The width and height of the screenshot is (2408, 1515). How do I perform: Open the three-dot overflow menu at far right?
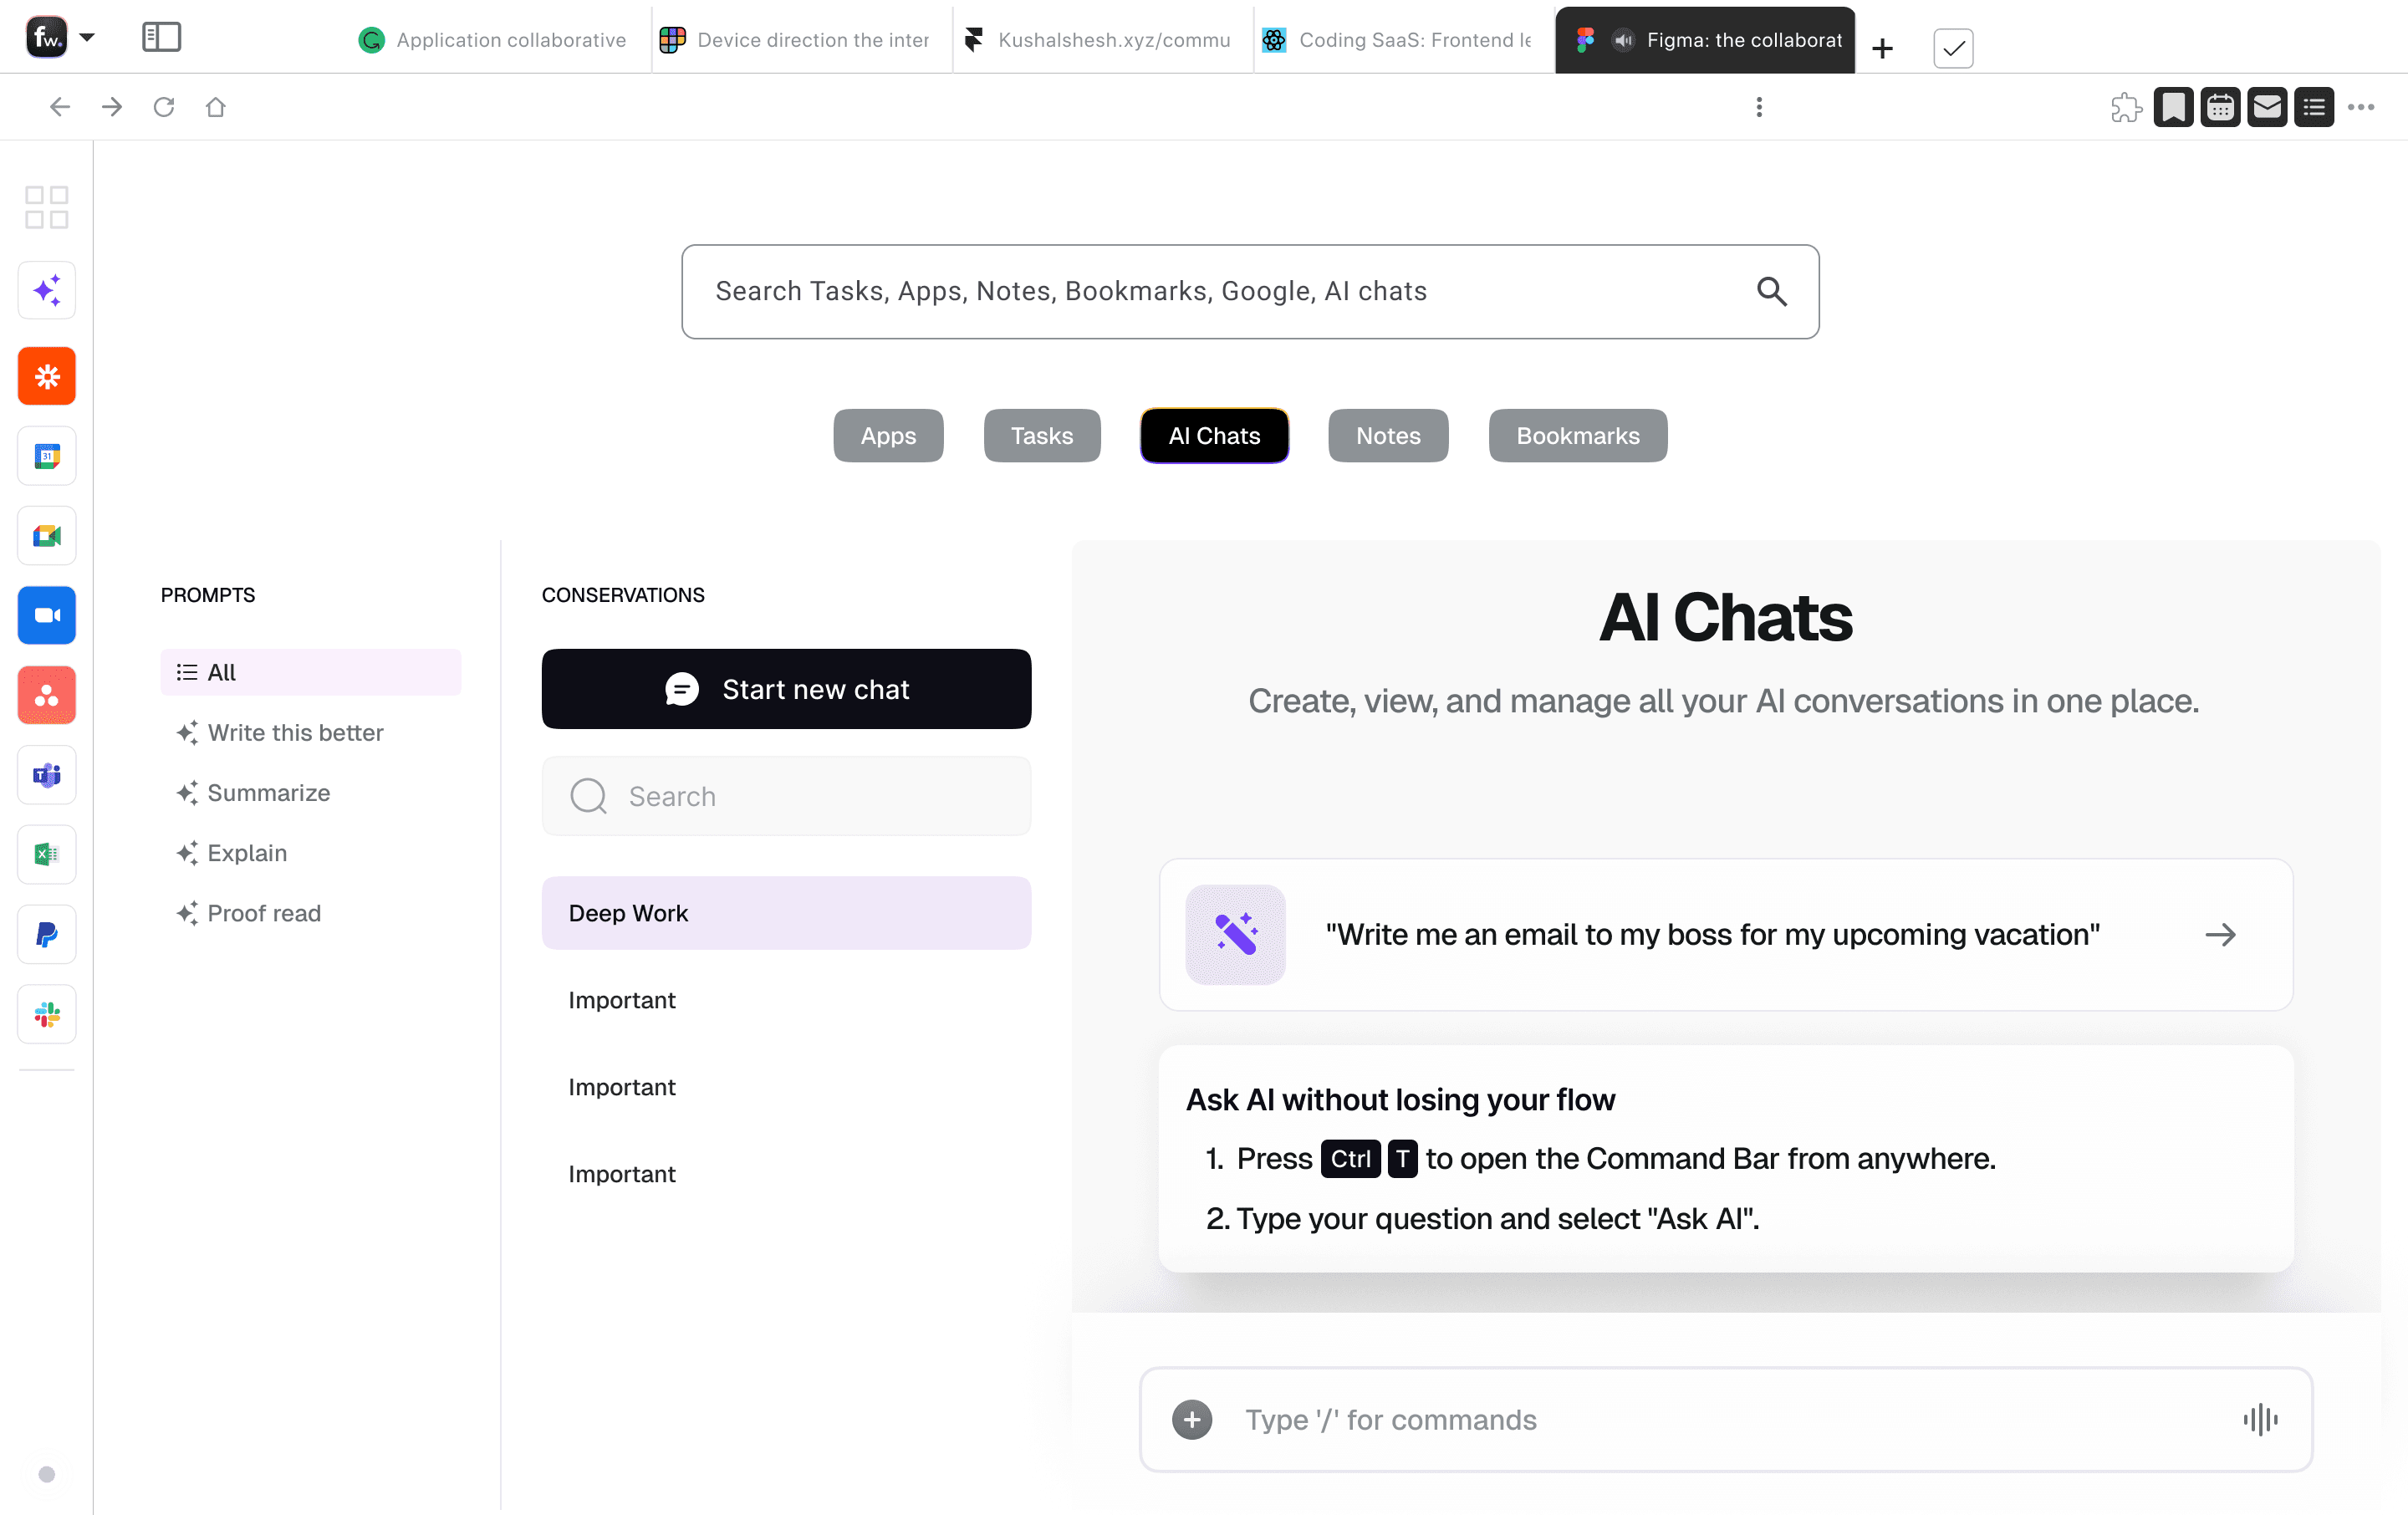(x=2360, y=107)
